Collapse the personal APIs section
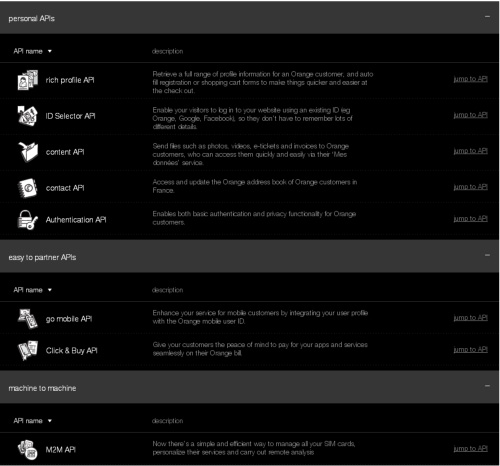500x466 pixels. [487, 16]
